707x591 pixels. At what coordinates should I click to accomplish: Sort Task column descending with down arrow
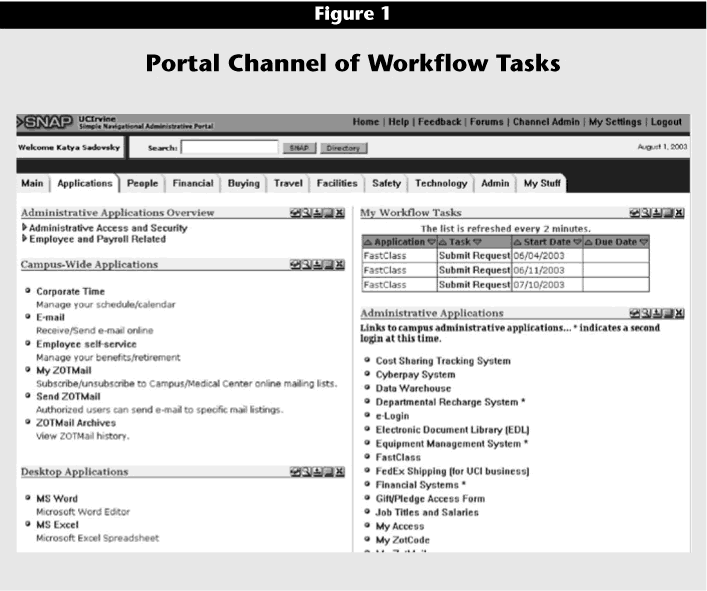tap(477, 243)
